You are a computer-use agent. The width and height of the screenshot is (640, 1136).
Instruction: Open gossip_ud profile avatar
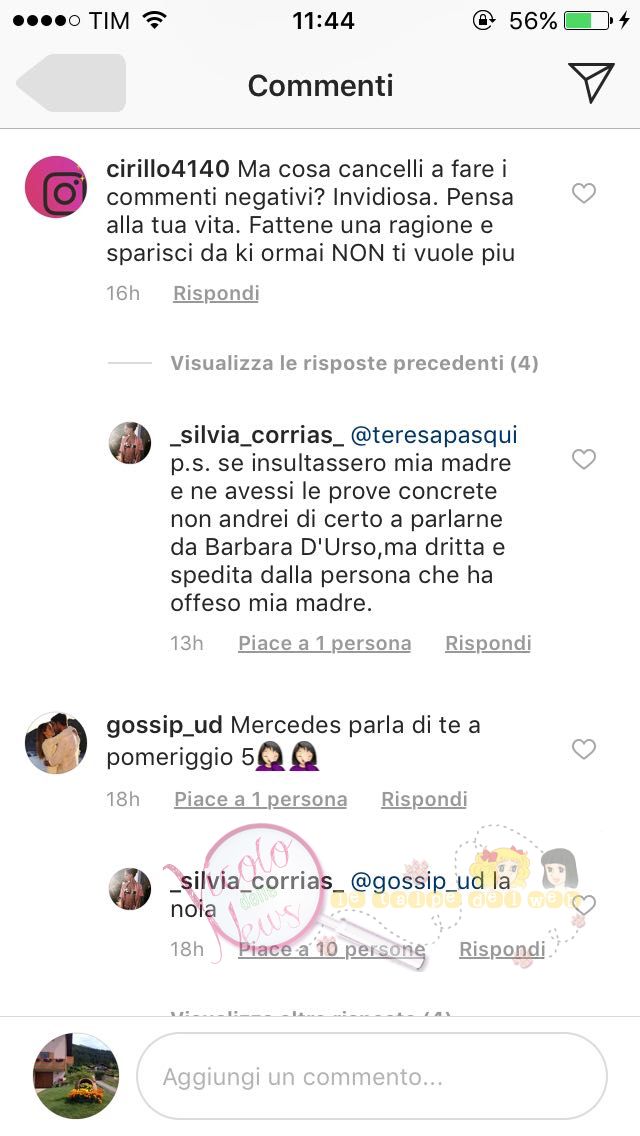point(56,743)
